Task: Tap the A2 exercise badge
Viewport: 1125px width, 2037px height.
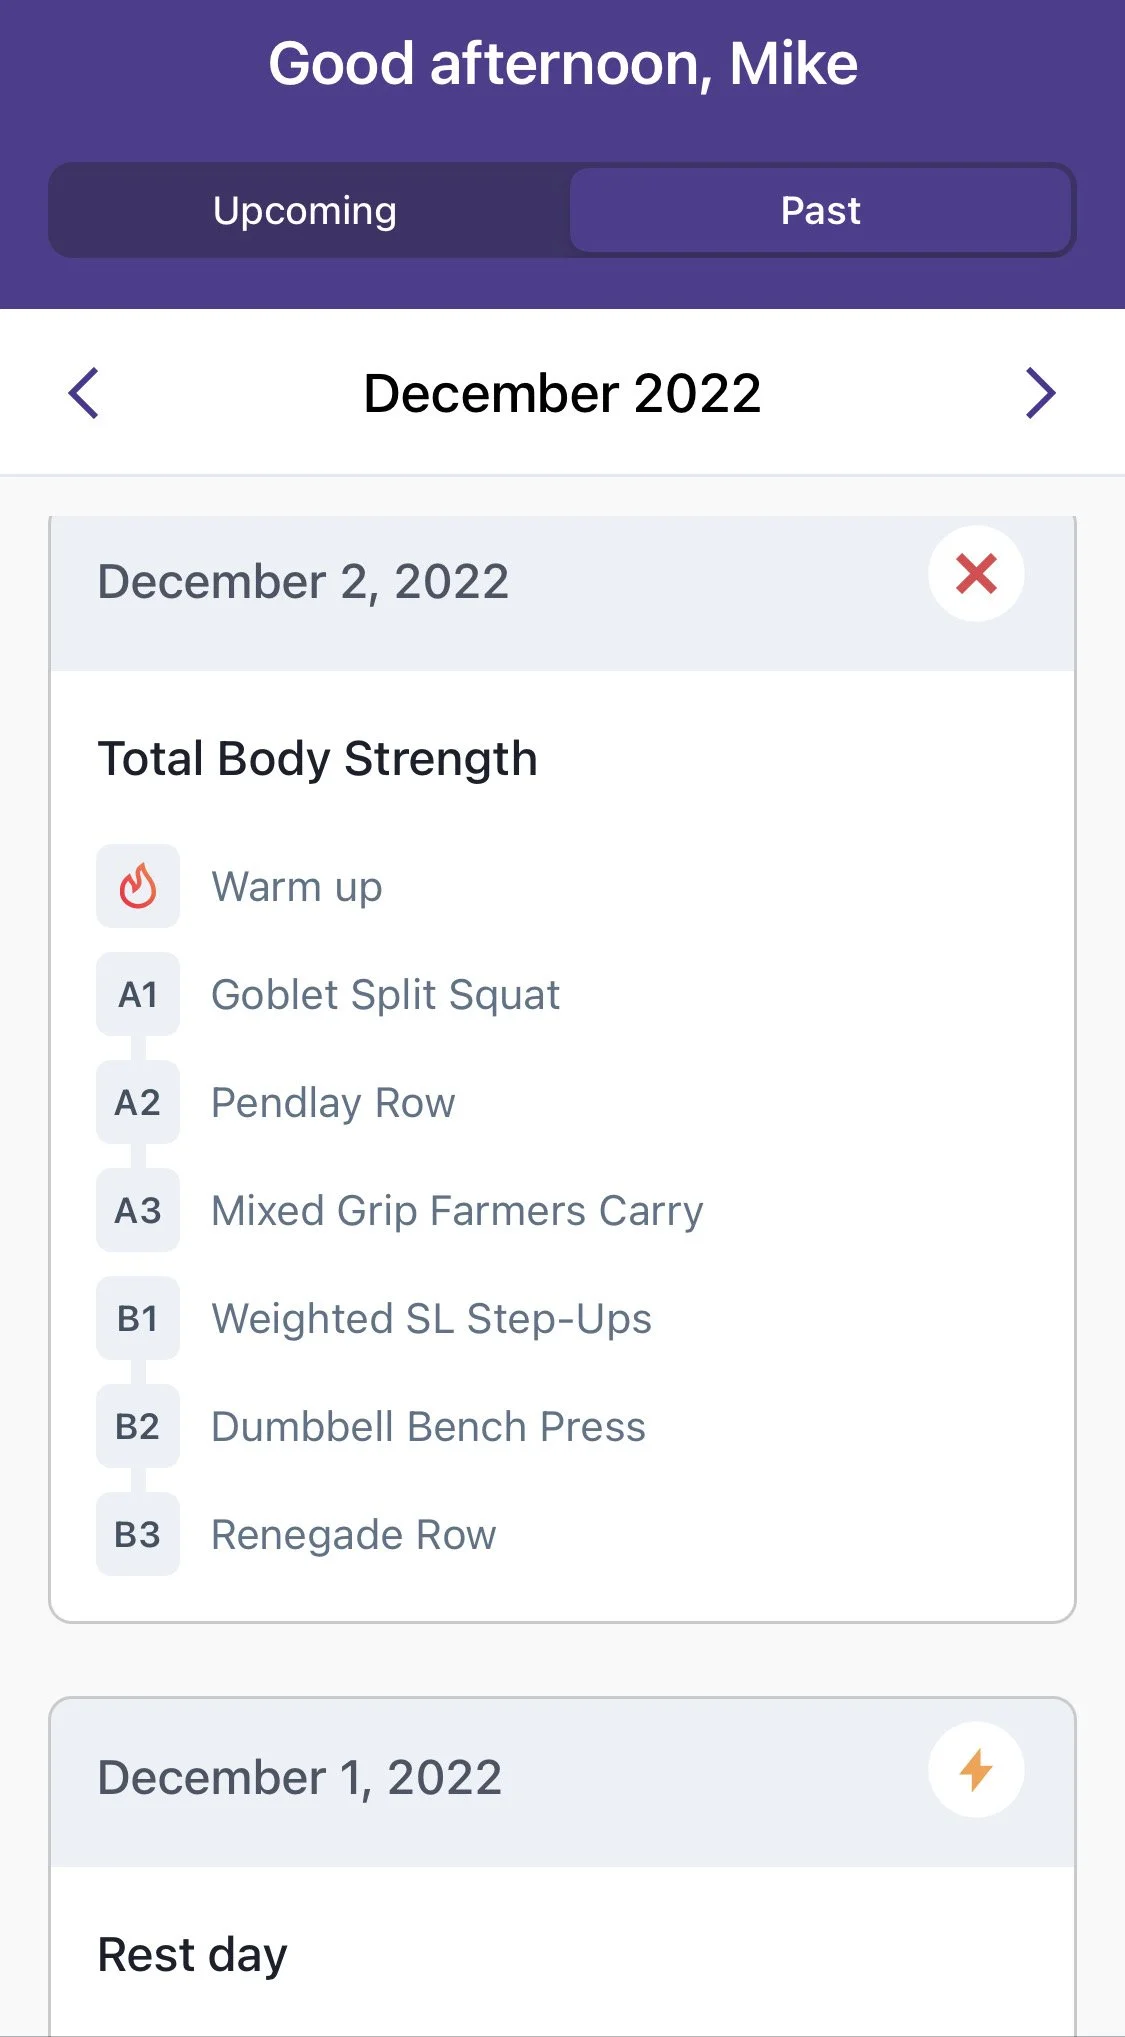Action: (138, 1102)
